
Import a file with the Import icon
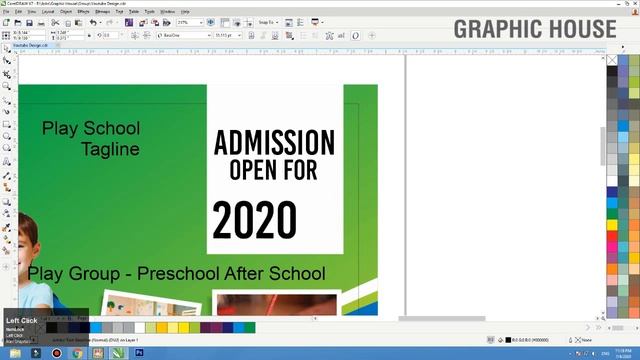(x=143, y=23)
